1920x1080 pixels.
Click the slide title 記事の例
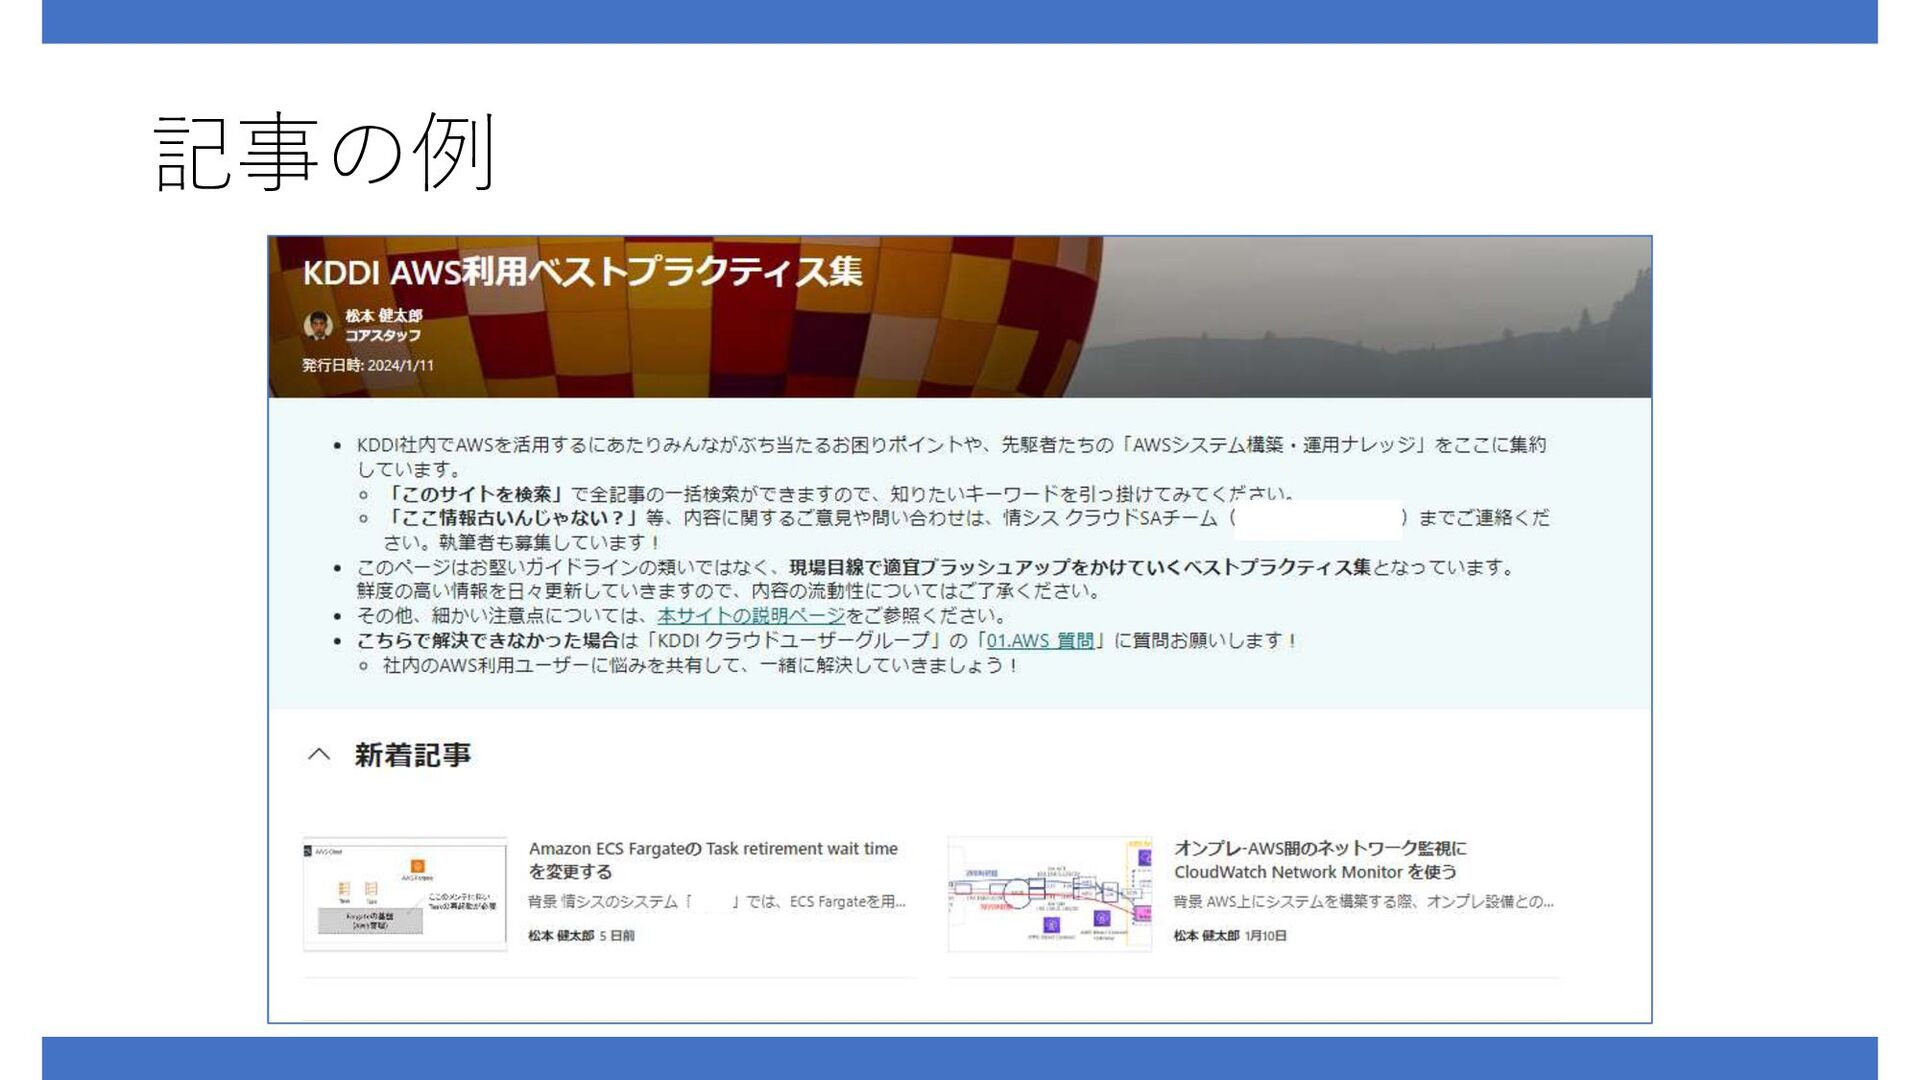tap(325, 152)
